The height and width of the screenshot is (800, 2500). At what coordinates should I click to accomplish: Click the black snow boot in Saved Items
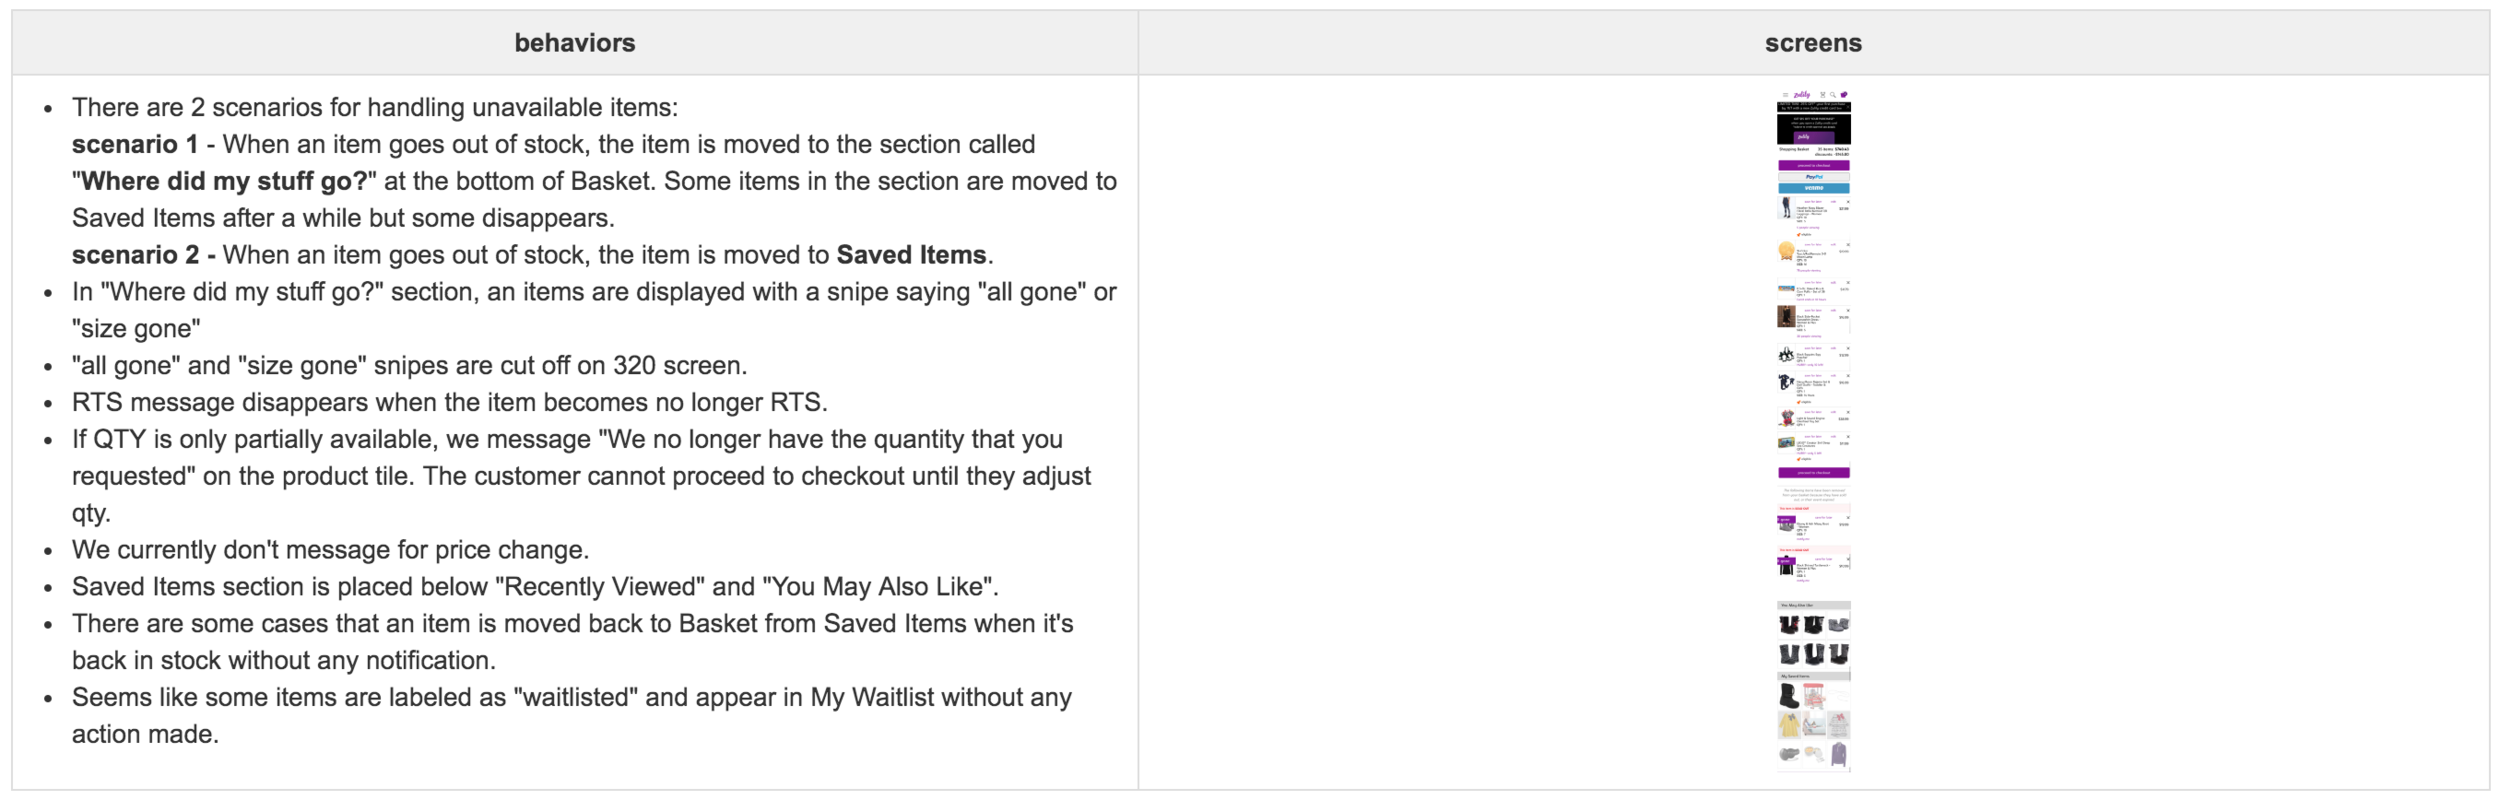(1789, 695)
